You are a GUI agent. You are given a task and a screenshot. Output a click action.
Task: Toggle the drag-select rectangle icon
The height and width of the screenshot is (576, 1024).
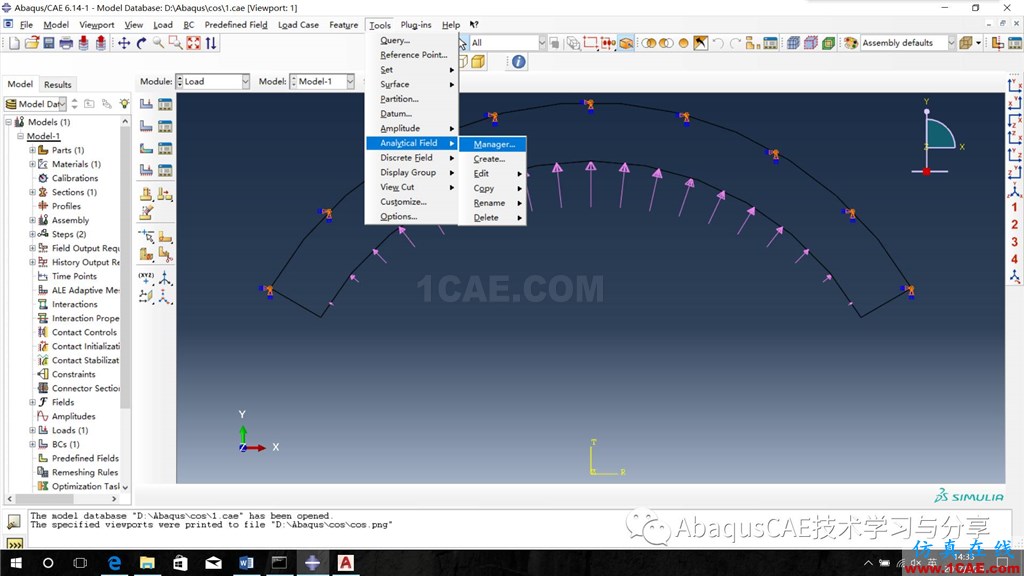(591, 43)
